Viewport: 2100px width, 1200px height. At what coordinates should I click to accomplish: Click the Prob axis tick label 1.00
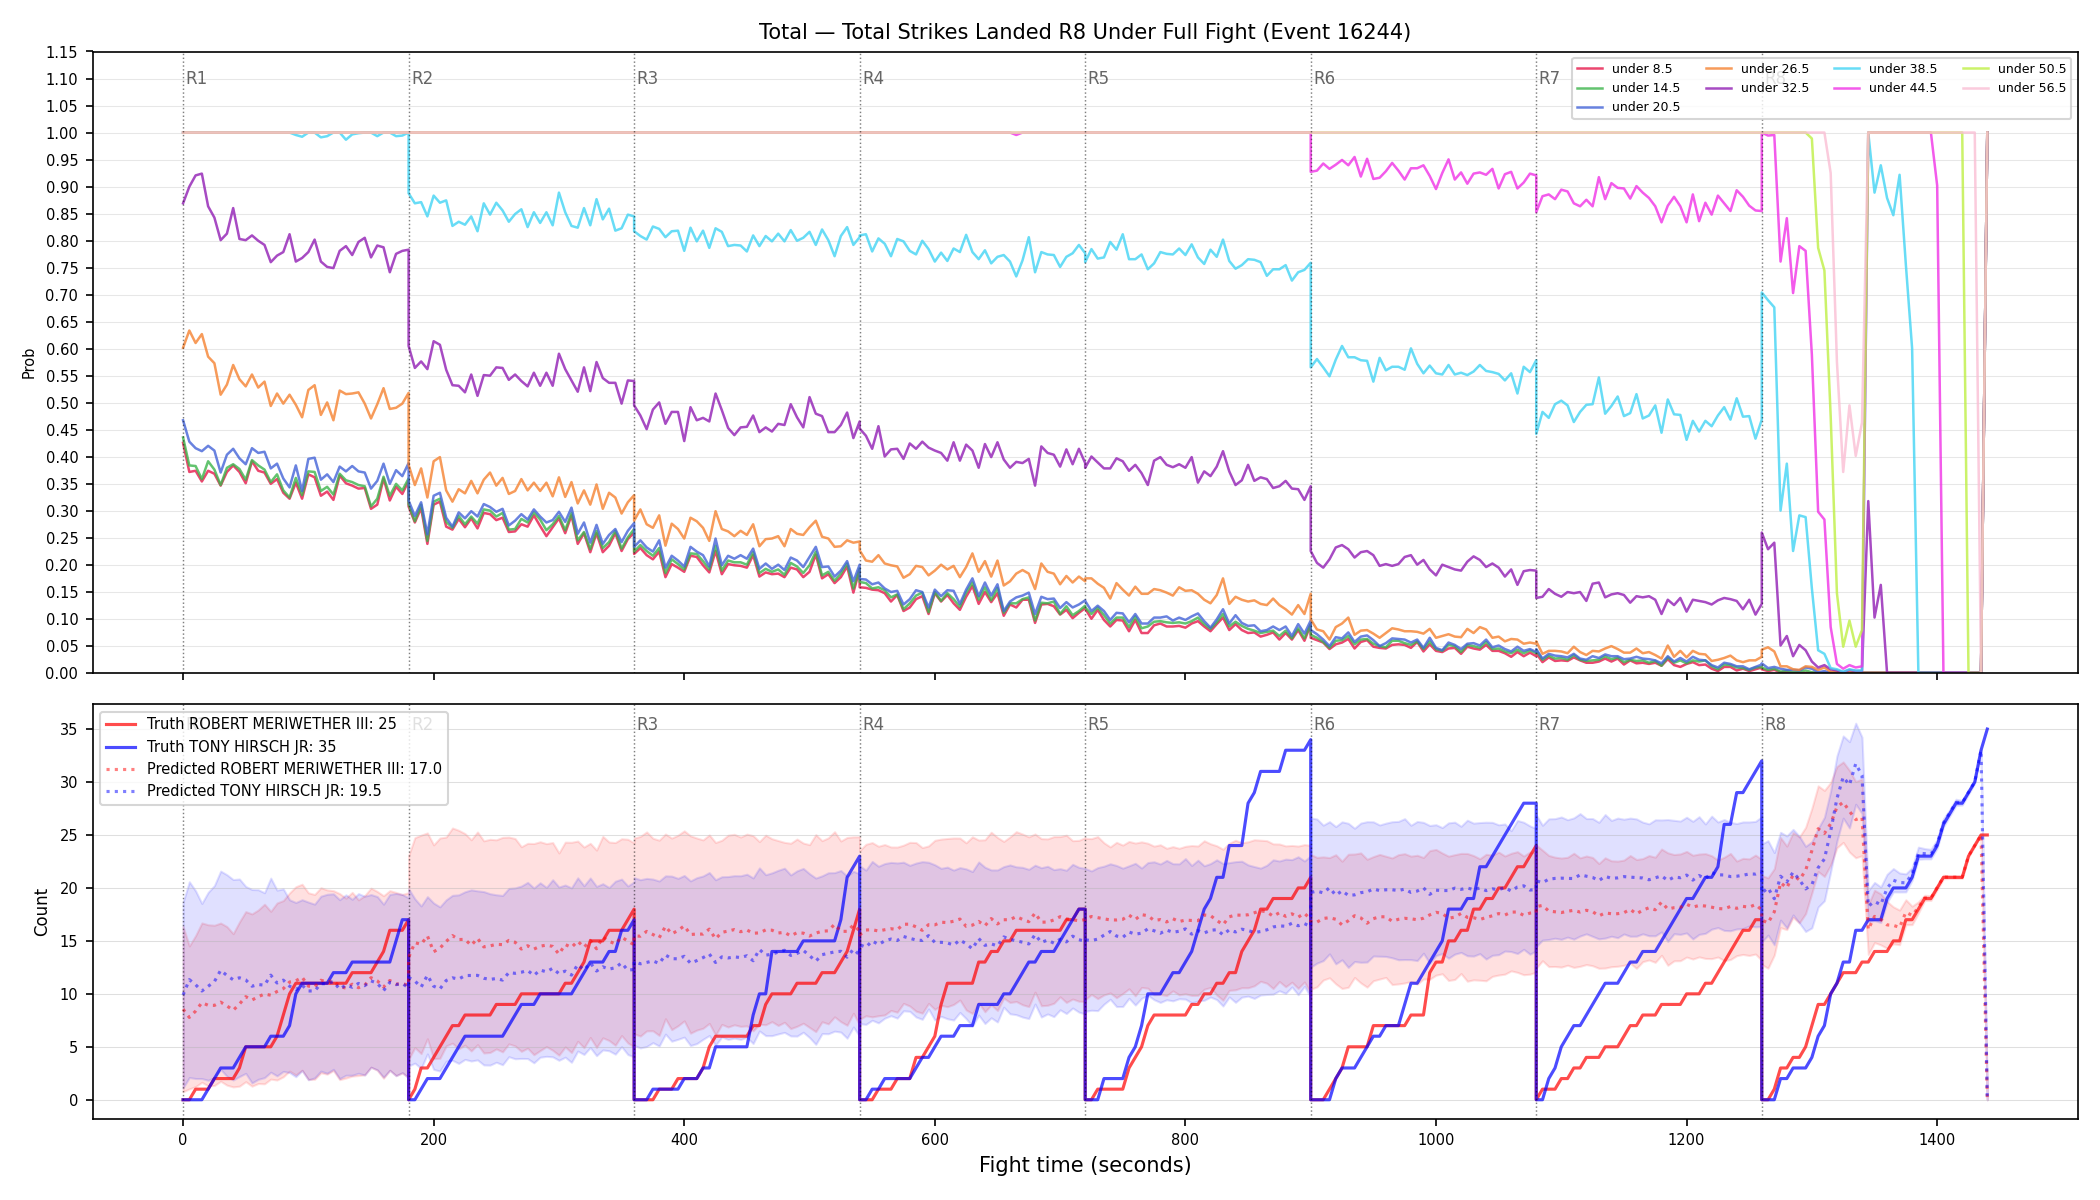(x=62, y=134)
